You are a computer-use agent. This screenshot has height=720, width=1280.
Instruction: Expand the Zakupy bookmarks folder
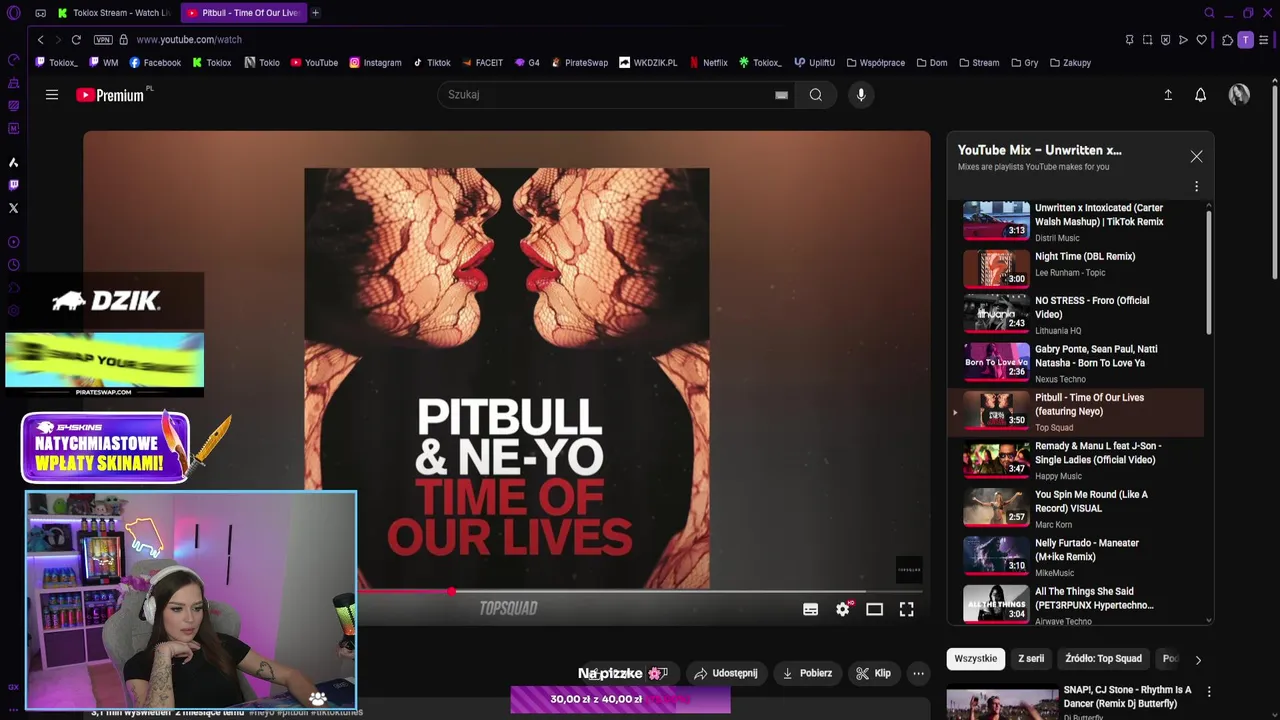pos(1069,63)
